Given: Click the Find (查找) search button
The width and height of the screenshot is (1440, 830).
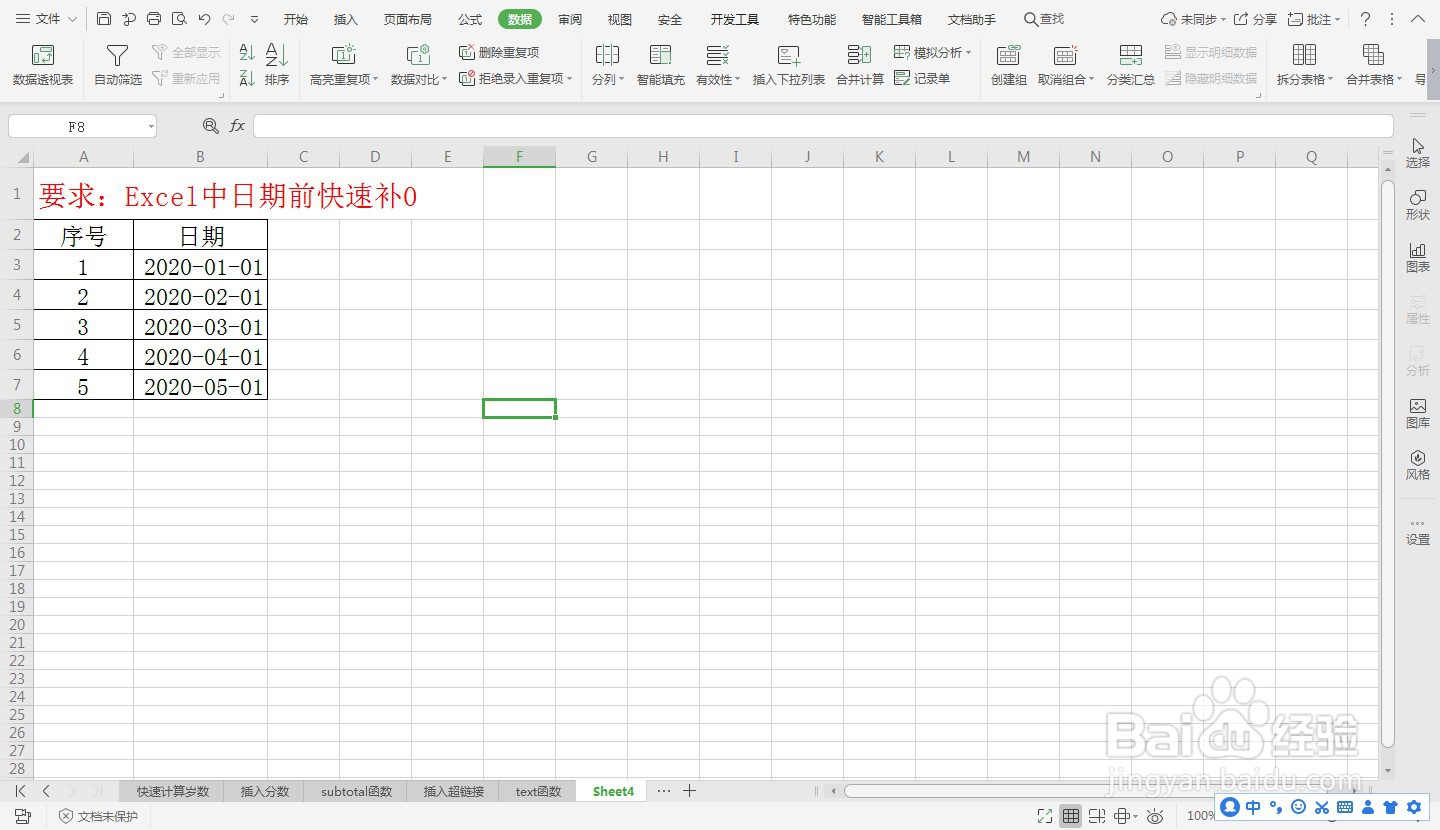Looking at the screenshot, I should [1044, 19].
